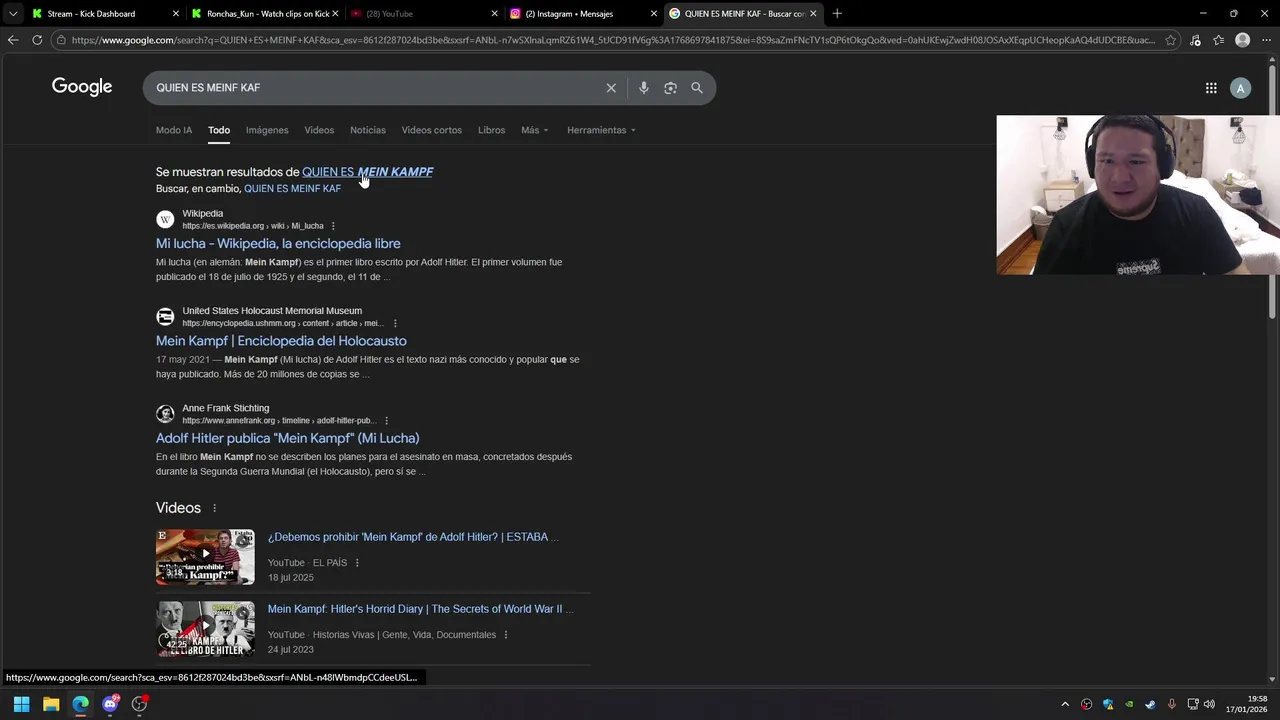
Task: Open the browser profile icon in the toolbar
Action: coord(1242,40)
